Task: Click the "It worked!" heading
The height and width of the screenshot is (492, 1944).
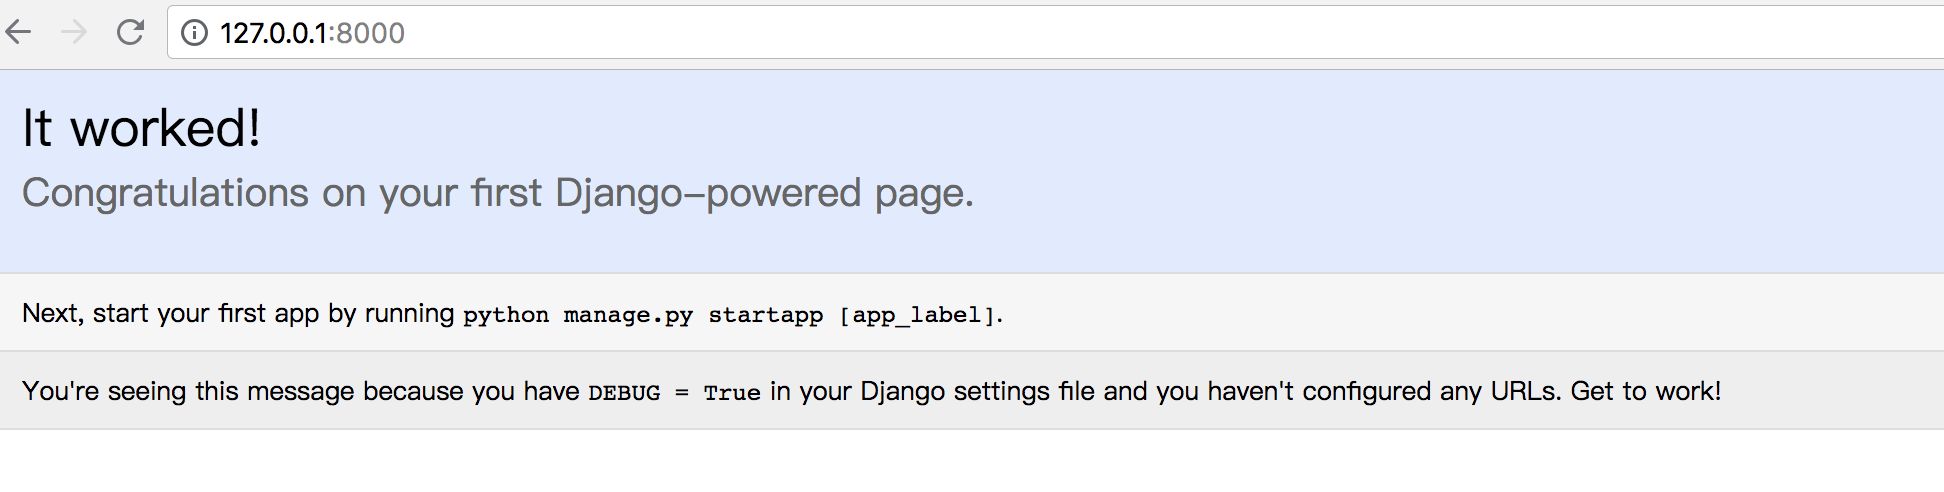Action: (x=141, y=128)
